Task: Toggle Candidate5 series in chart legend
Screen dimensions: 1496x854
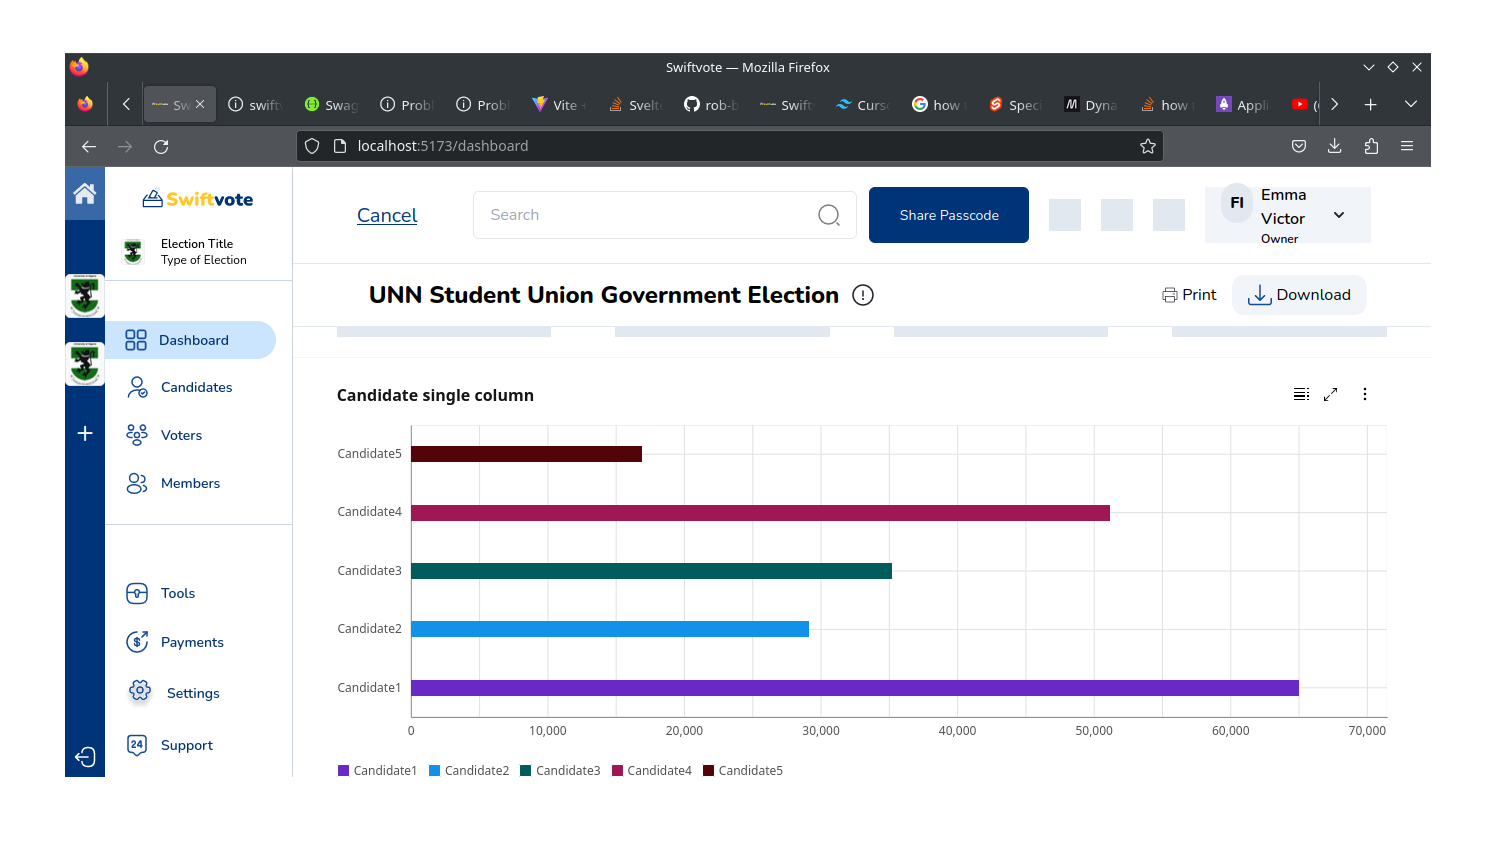Action: tap(743, 770)
